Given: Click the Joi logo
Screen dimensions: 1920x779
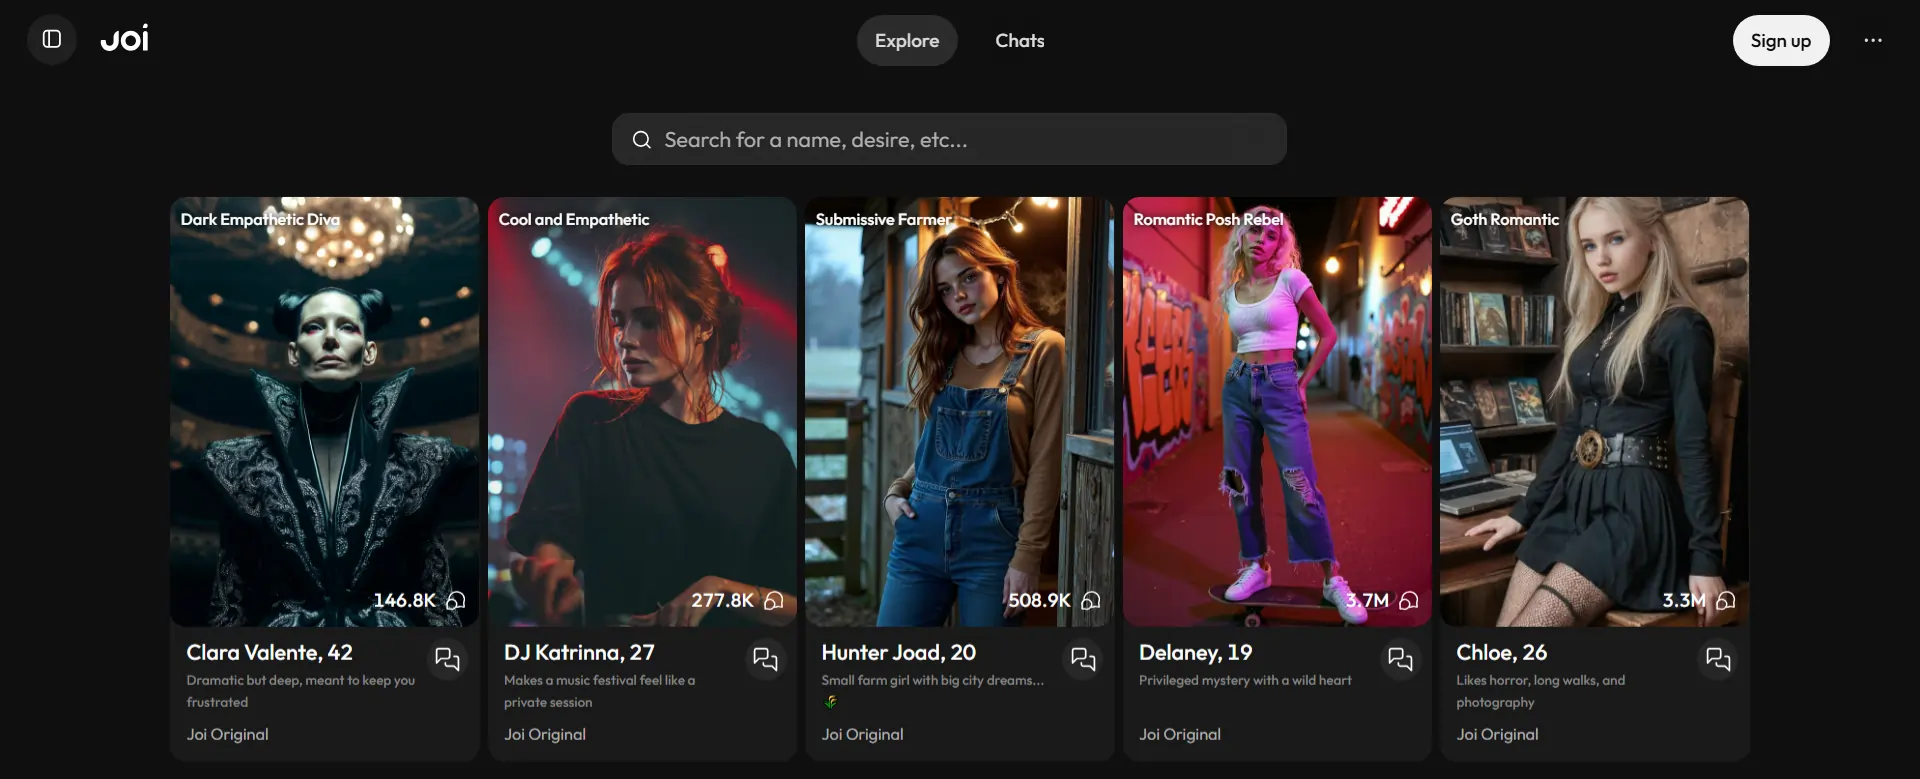Looking at the screenshot, I should (x=125, y=40).
